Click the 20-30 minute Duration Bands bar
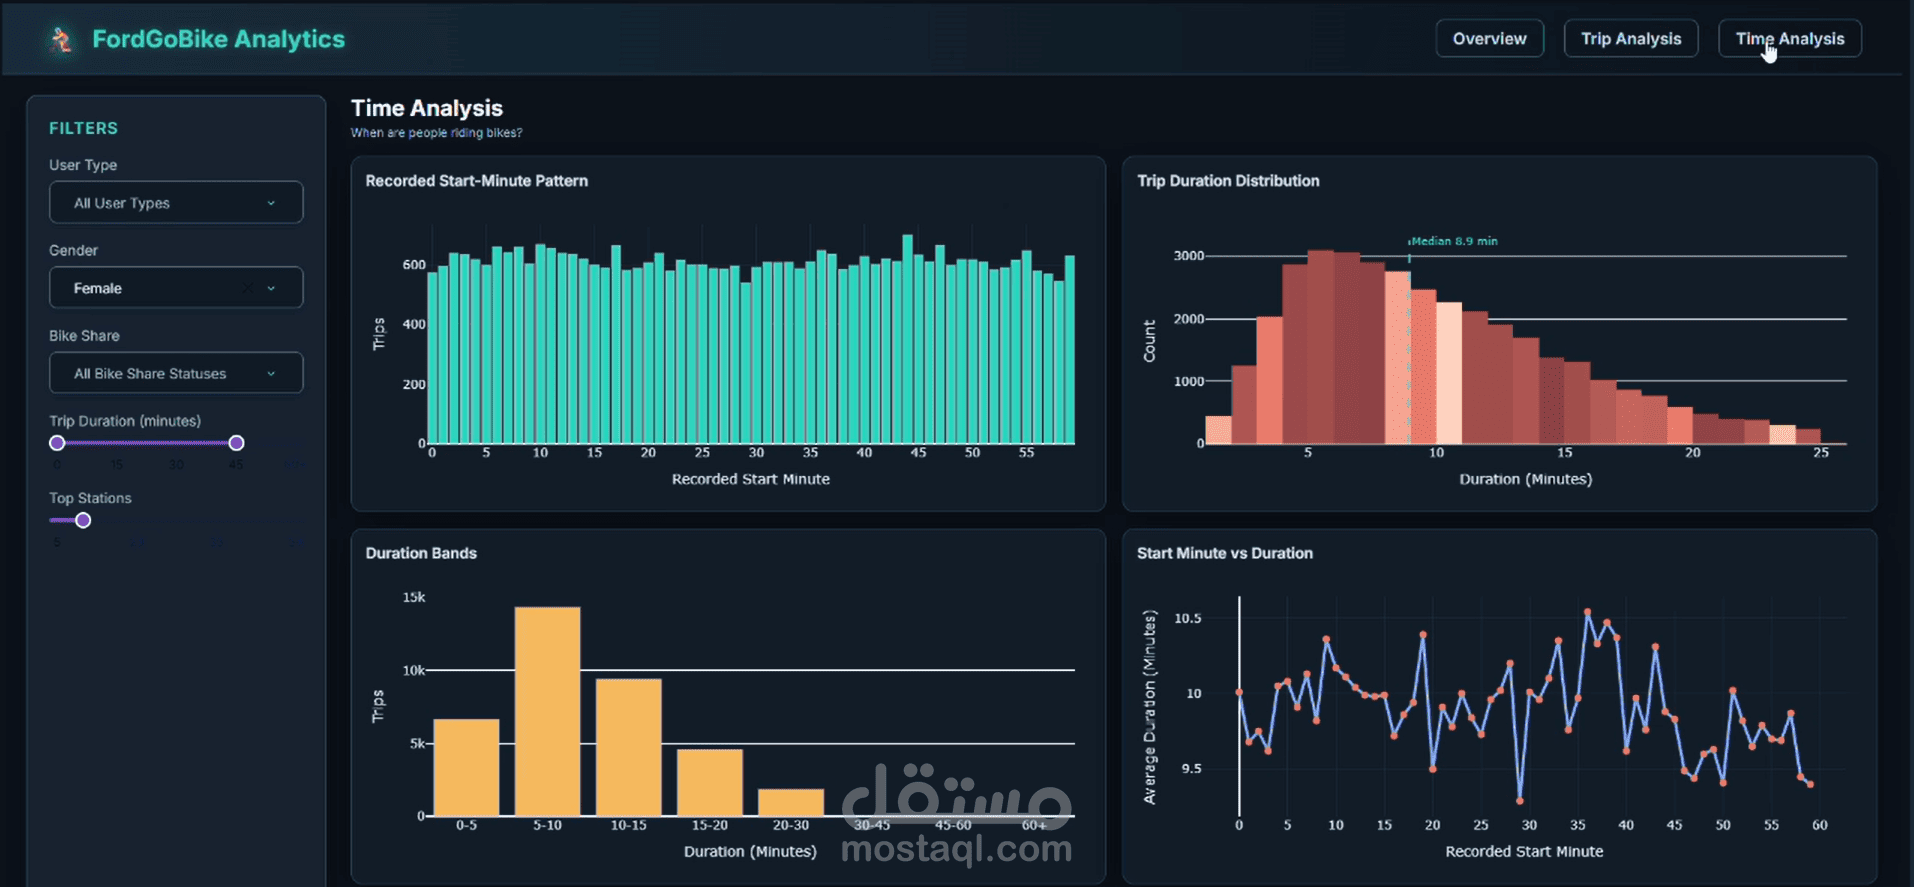The height and width of the screenshot is (887, 1914). tap(790, 802)
